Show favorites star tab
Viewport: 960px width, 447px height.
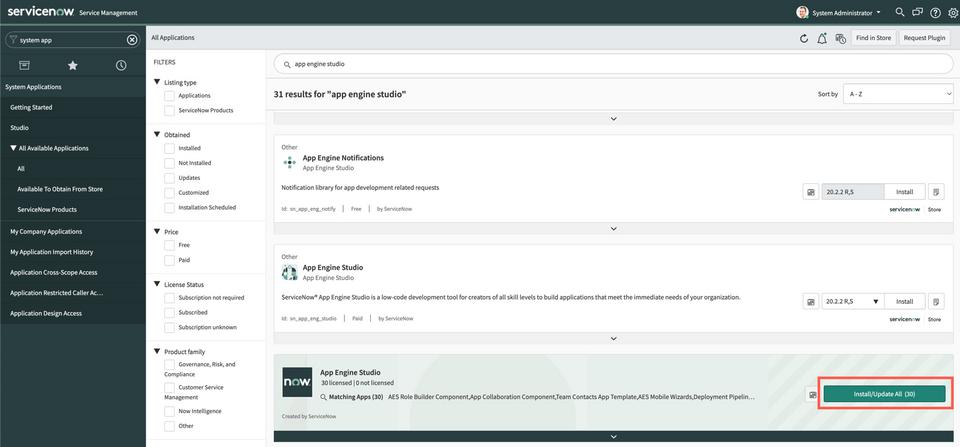(x=73, y=65)
